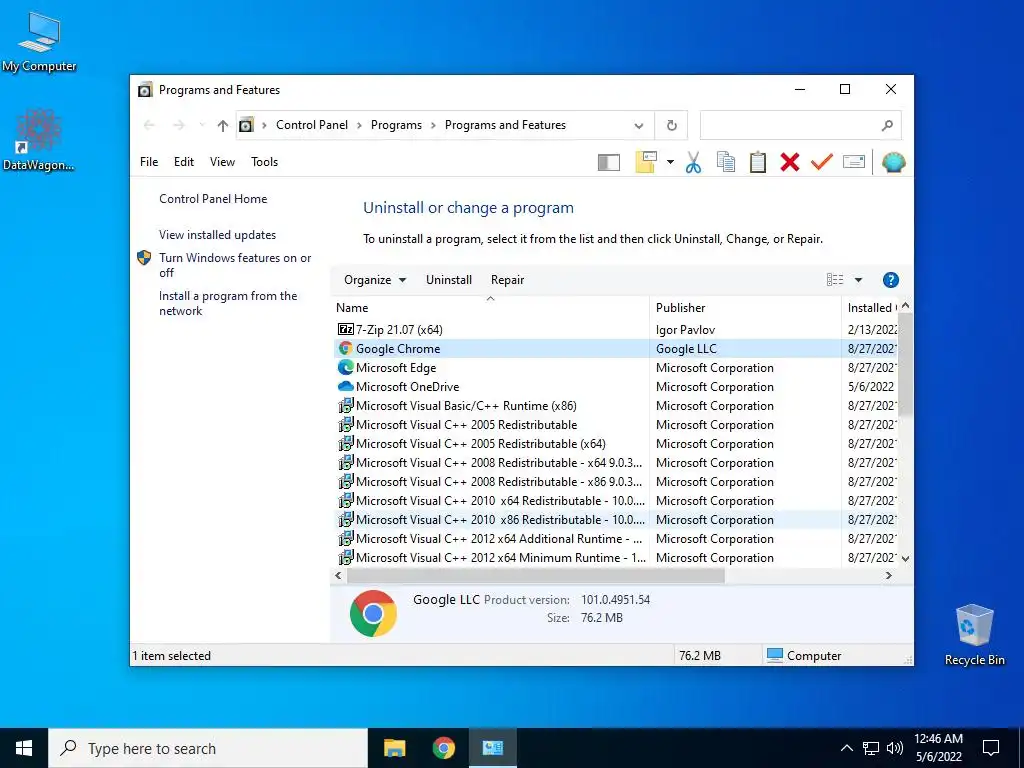Open the Organize dropdown

click(375, 280)
